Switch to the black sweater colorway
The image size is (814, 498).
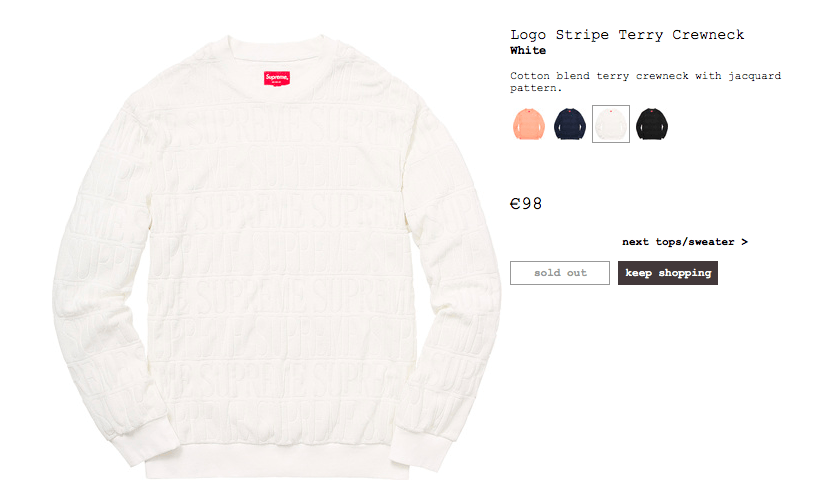(x=652, y=124)
